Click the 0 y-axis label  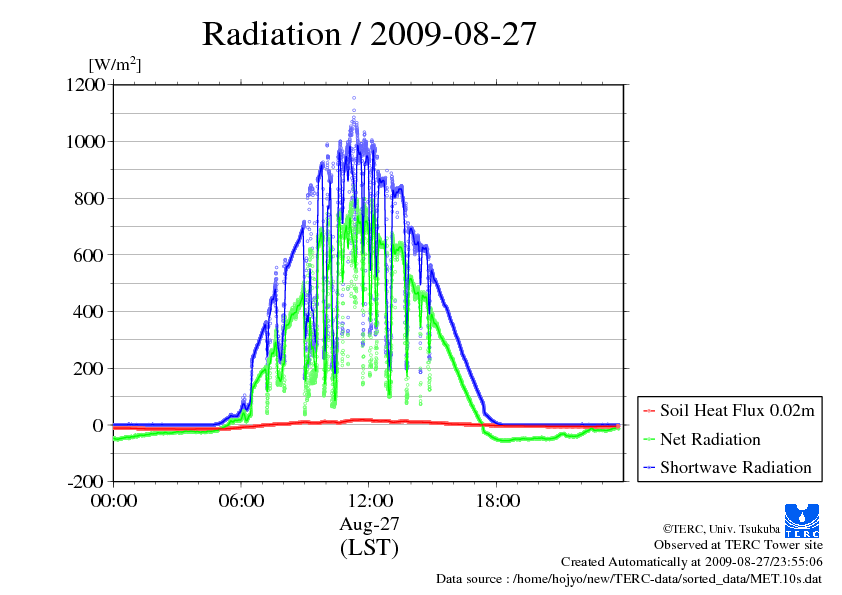98,425
